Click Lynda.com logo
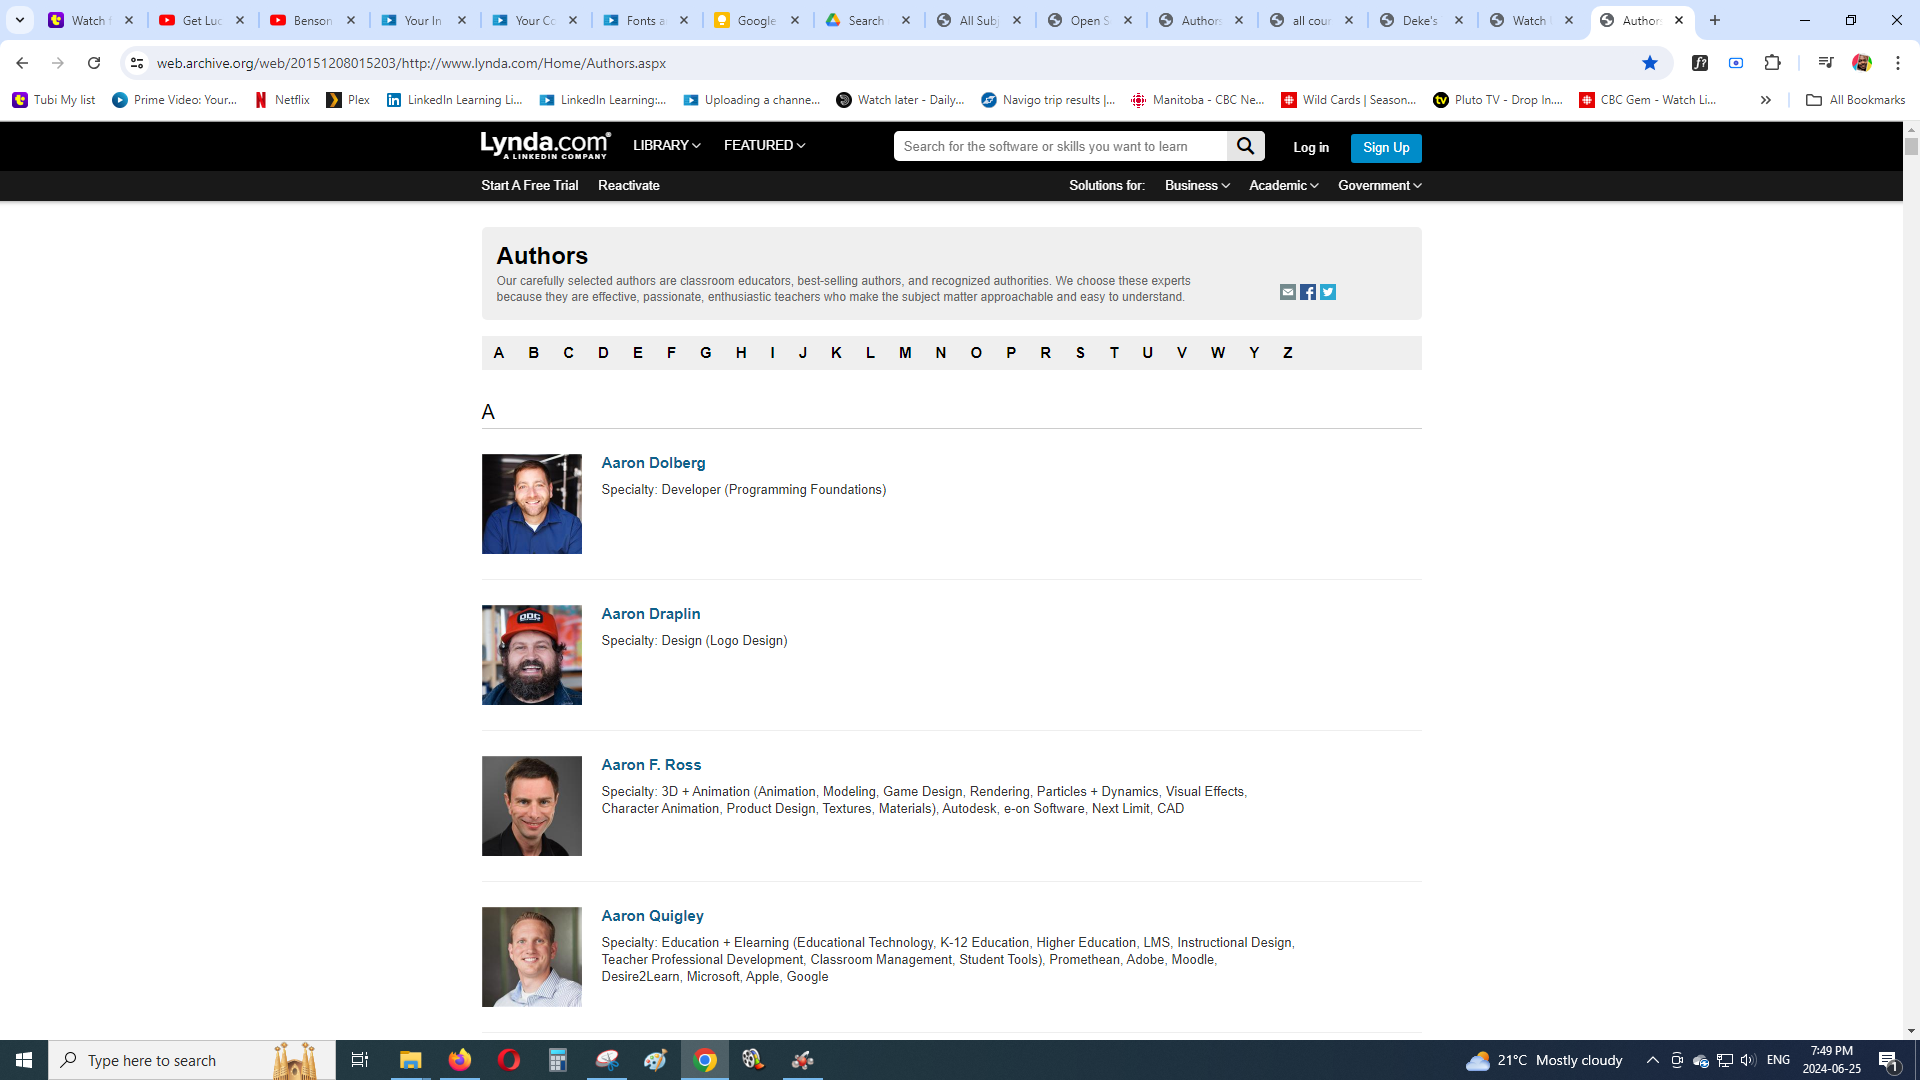 click(x=545, y=146)
